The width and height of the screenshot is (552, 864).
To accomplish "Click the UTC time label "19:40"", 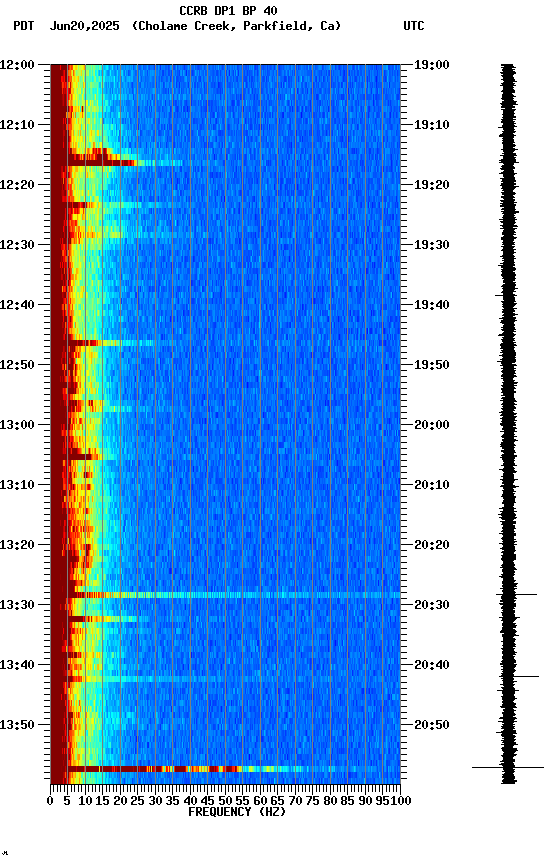I will [x=432, y=305].
